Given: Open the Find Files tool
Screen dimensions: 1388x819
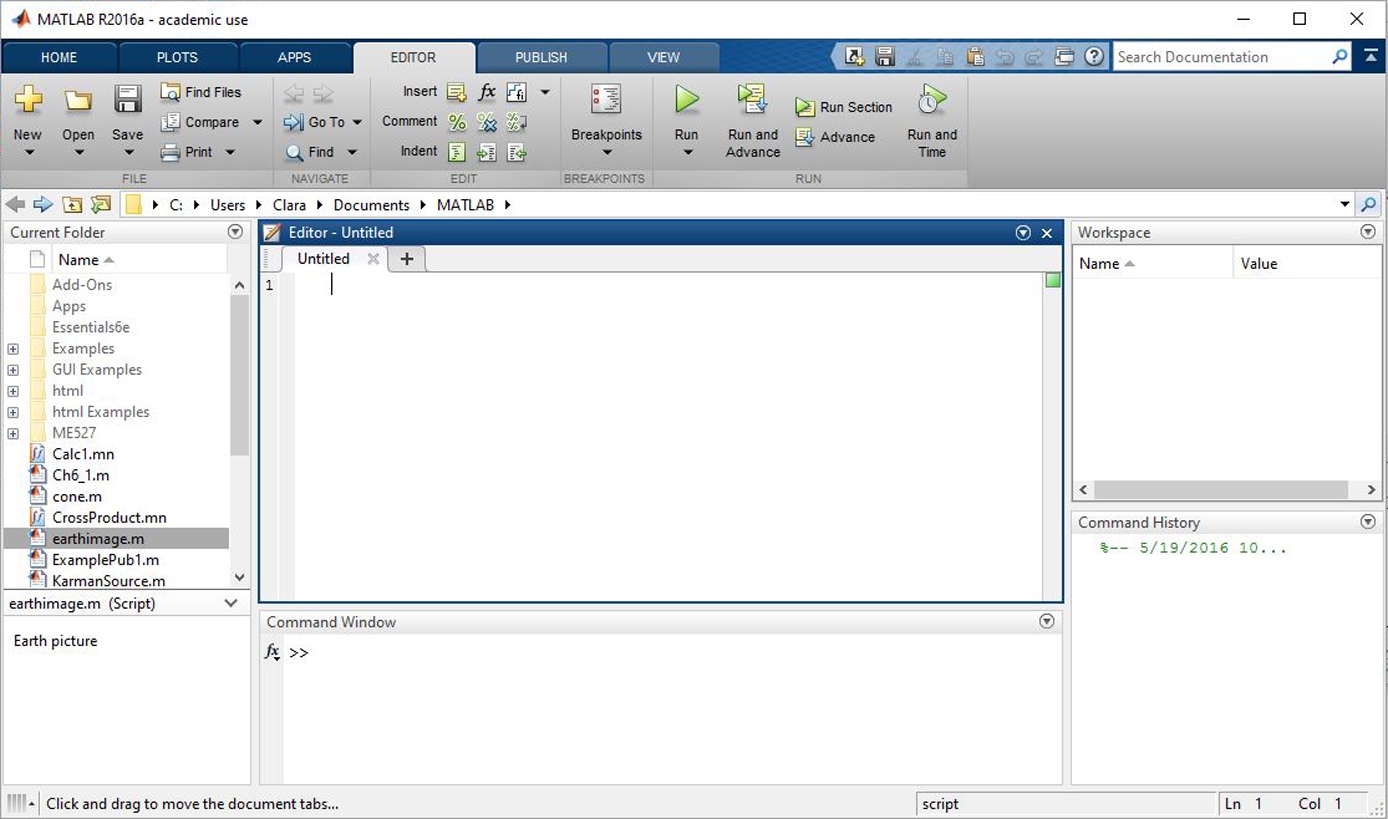Looking at the screenshot, I should [201, 92].
